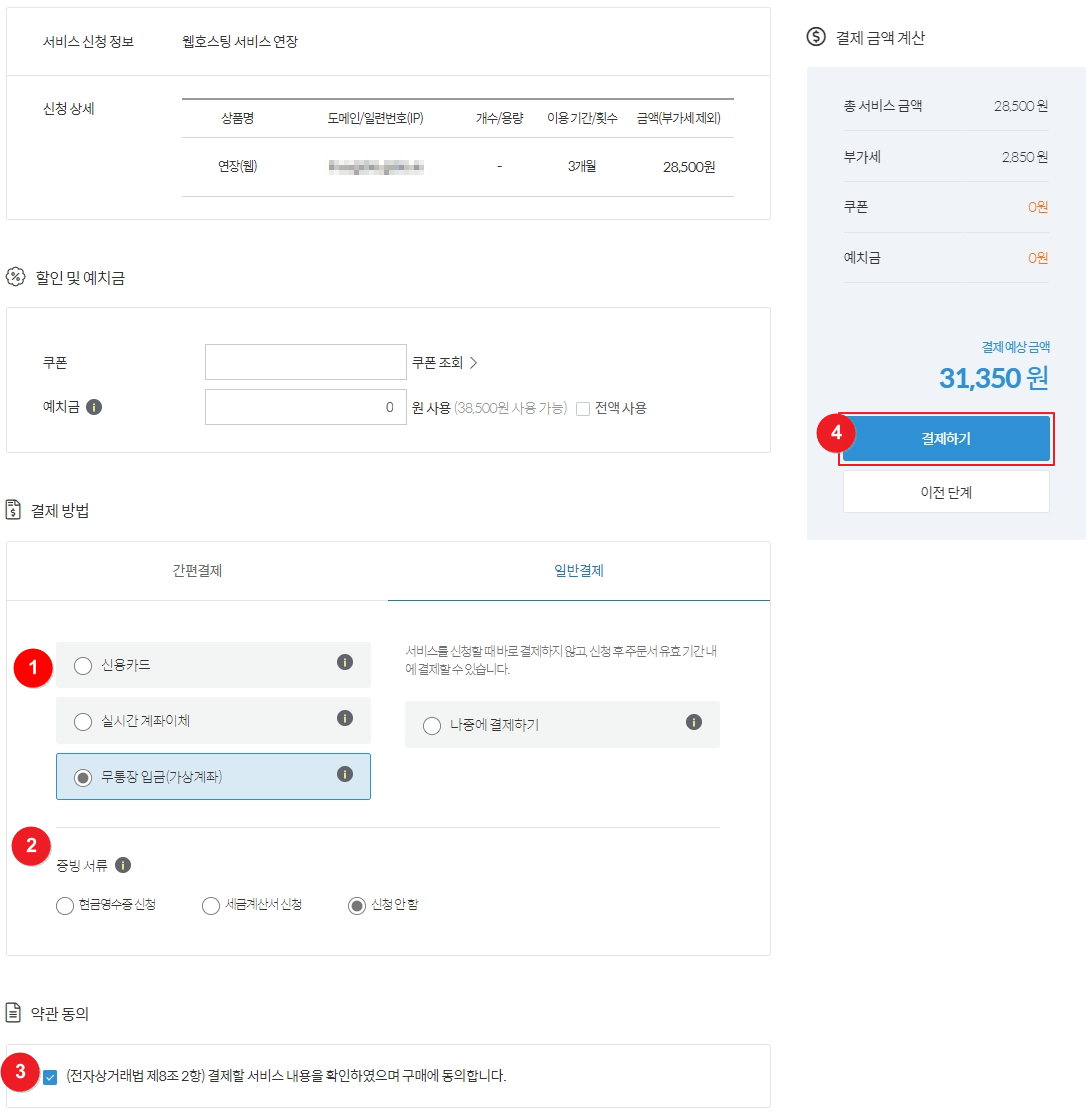Click the document icon by 약관 동의
The image size is (1092, 1112).
click(13, 1013)
